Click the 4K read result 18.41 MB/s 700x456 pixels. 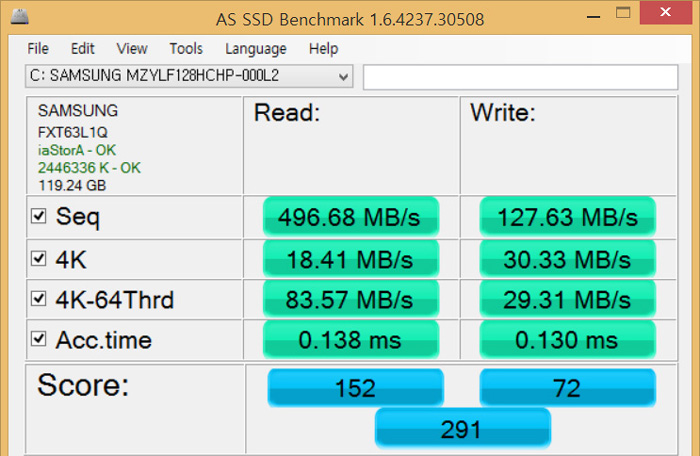pyautogui.click(x=351, y=259)
